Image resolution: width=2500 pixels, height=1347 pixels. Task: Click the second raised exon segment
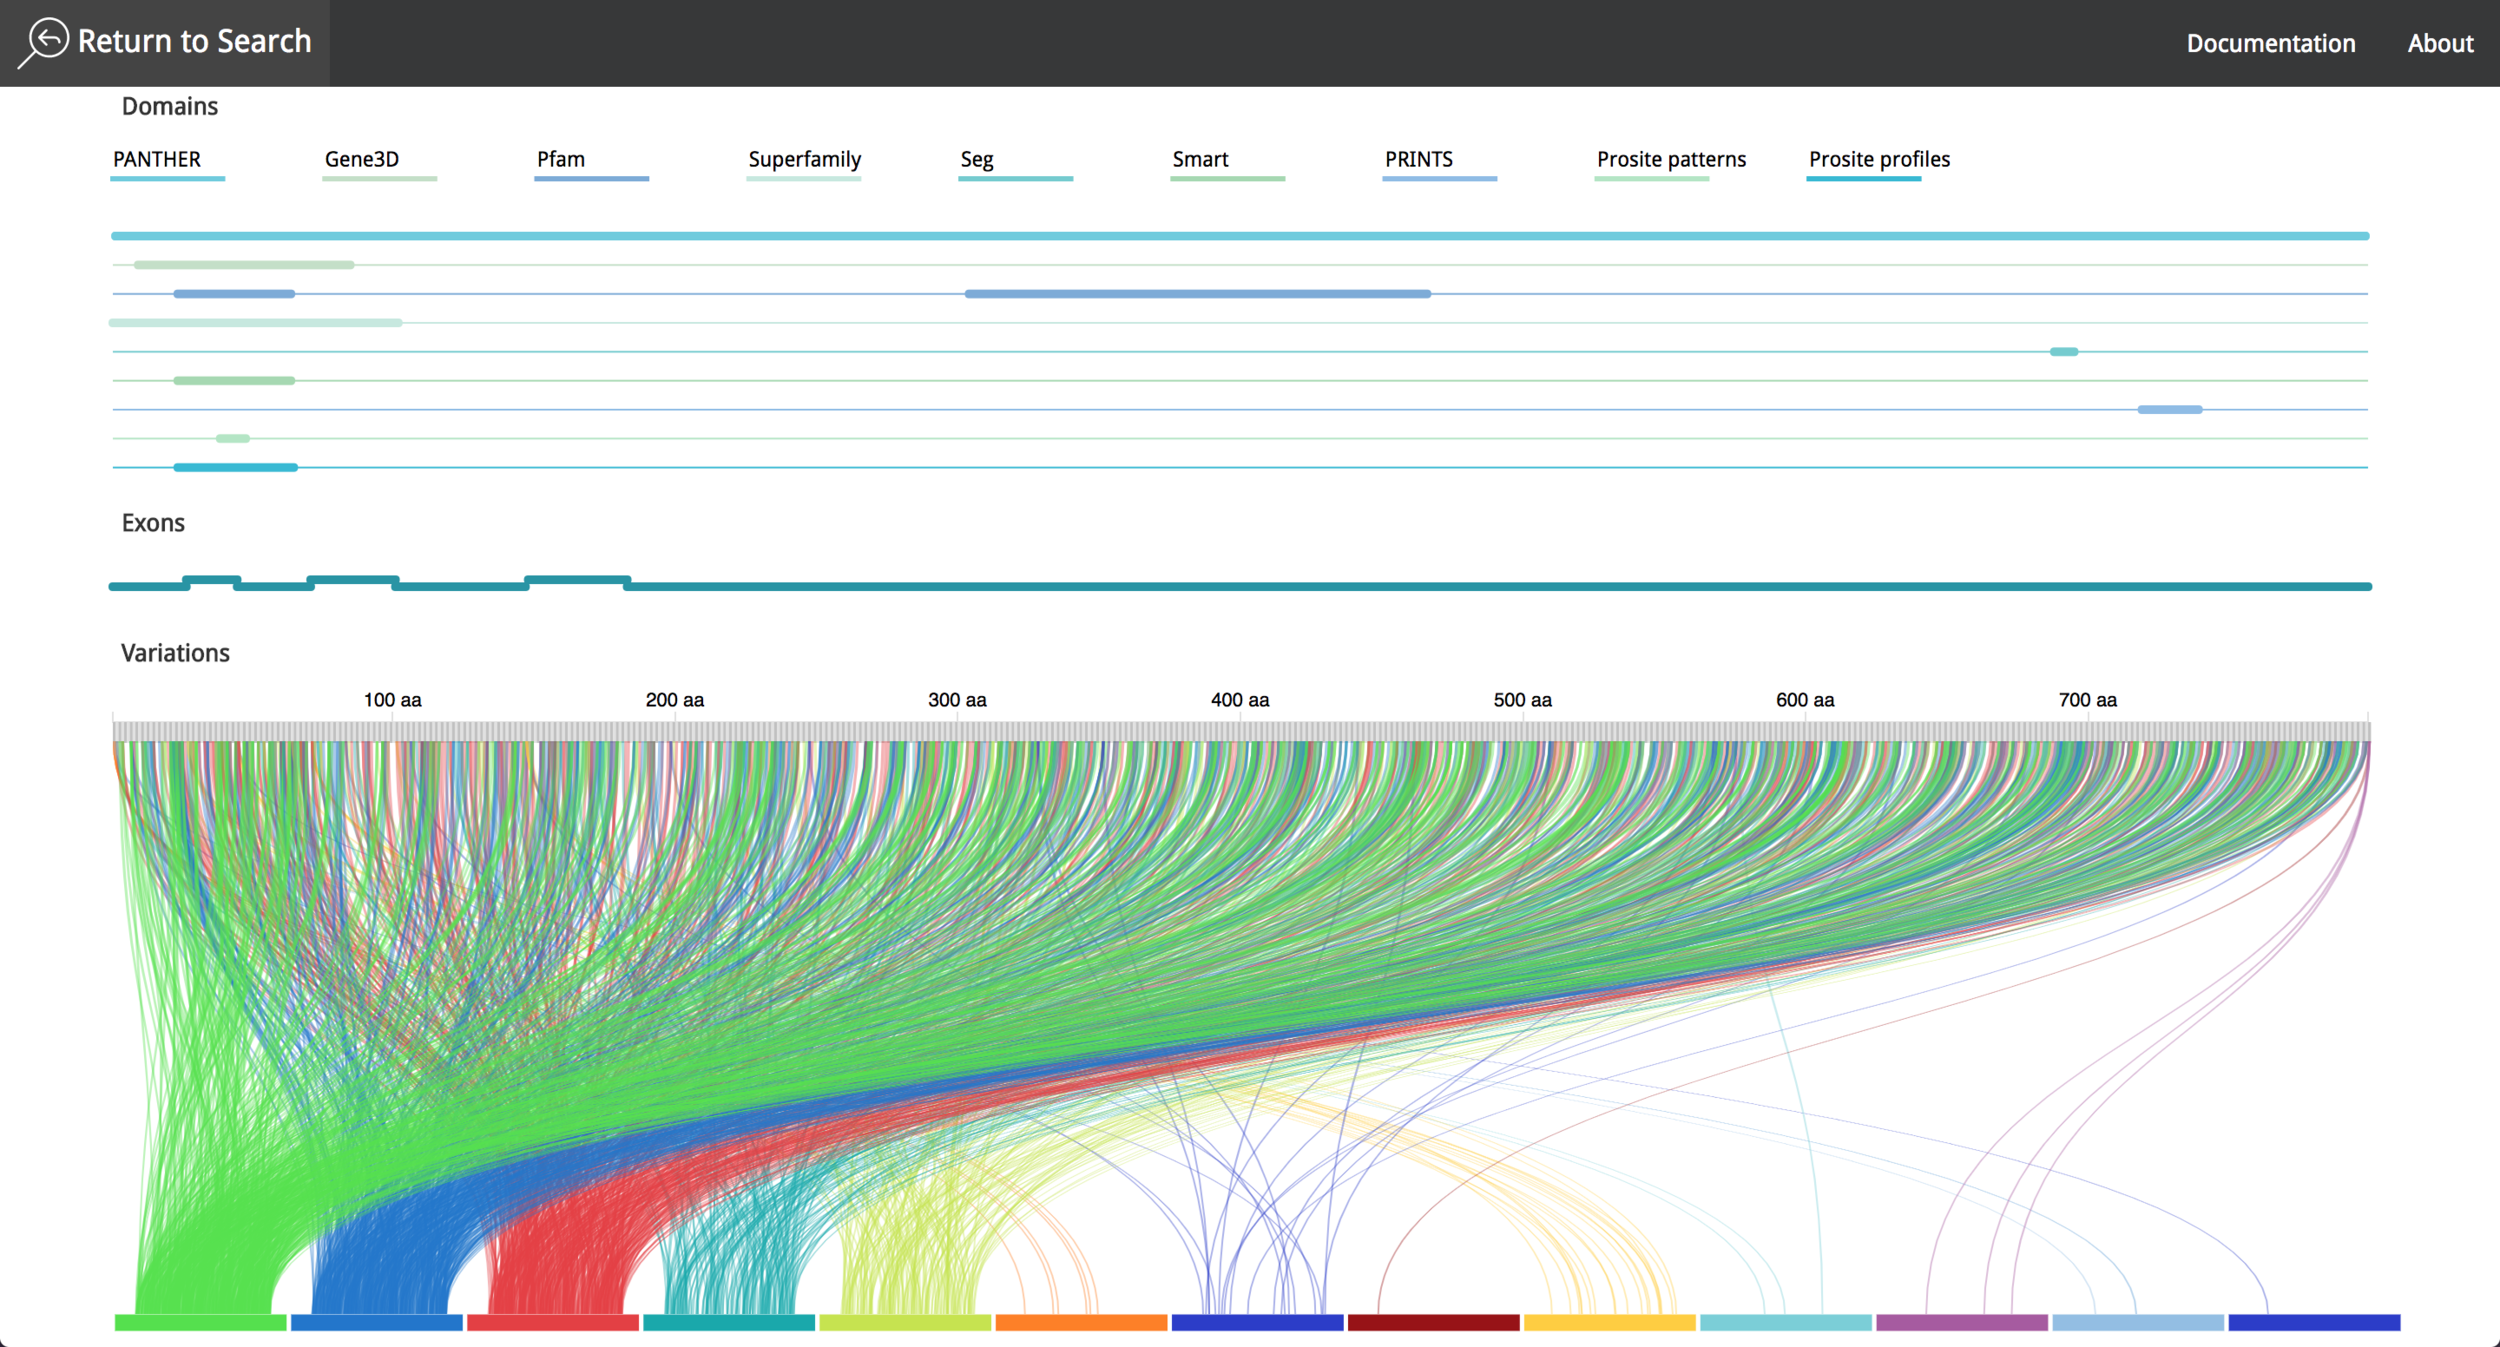click(x=353, y=580)
